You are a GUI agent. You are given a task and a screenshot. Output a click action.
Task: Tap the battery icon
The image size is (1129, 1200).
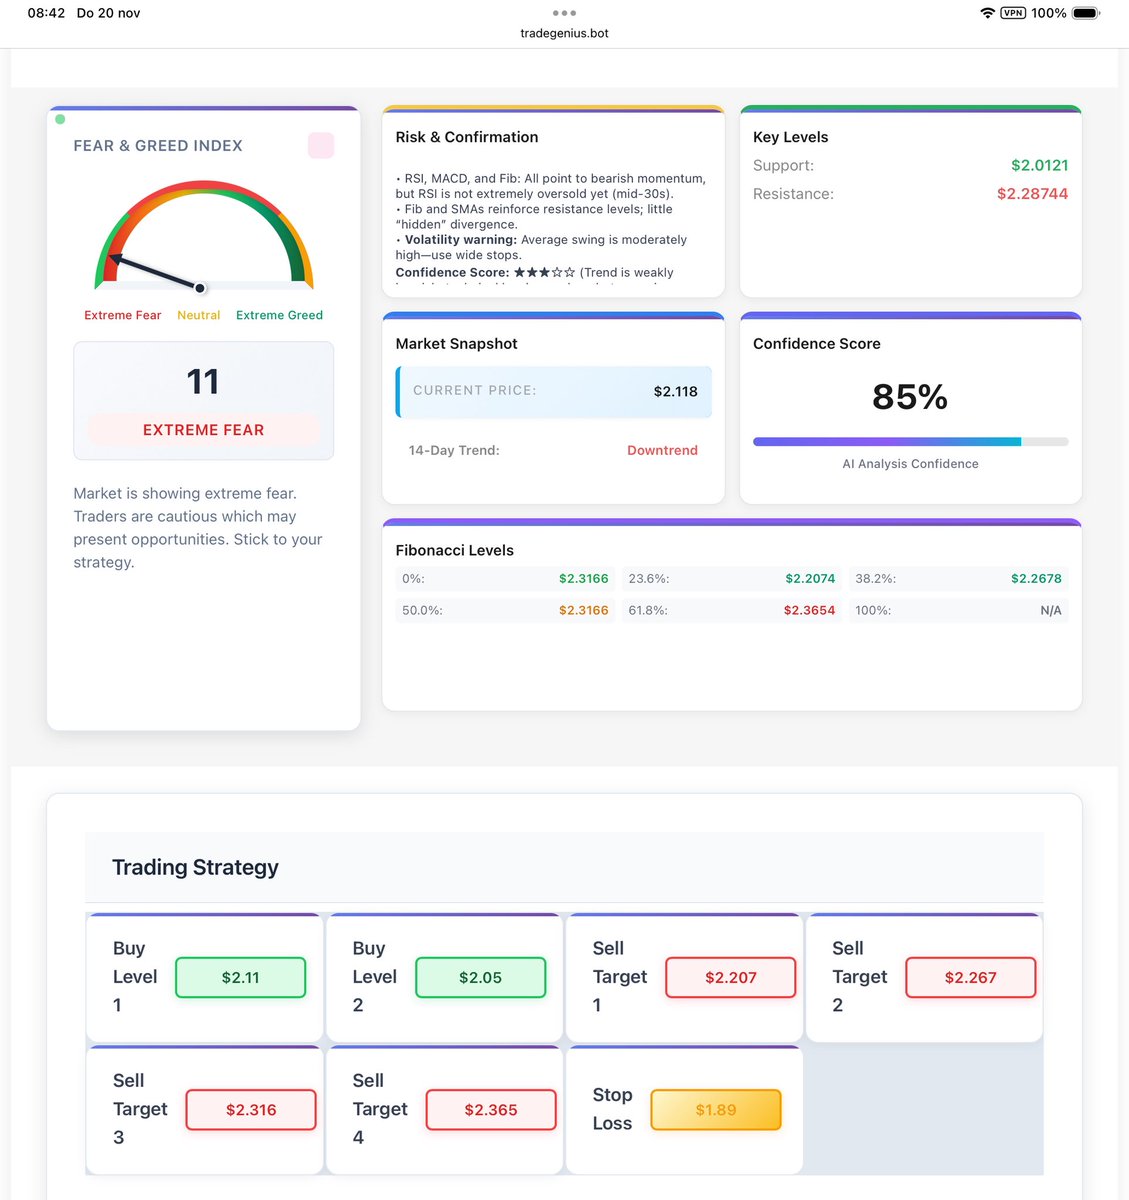click(x=1086, y=13)
